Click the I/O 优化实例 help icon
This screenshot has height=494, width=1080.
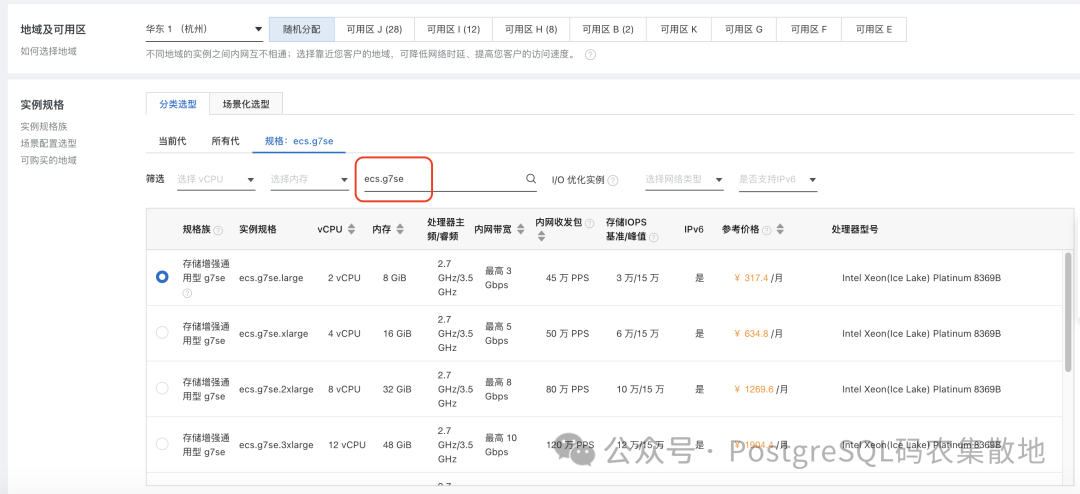[x=612, y=180]
